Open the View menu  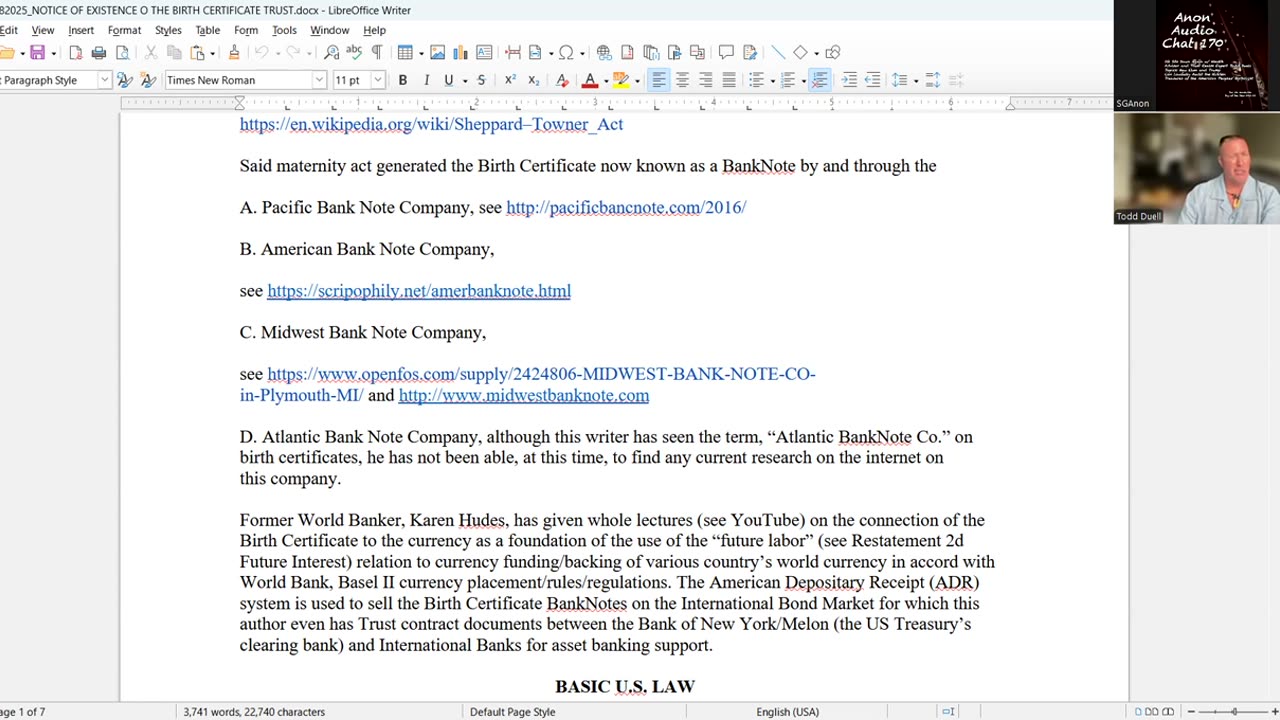pos(42,30)
